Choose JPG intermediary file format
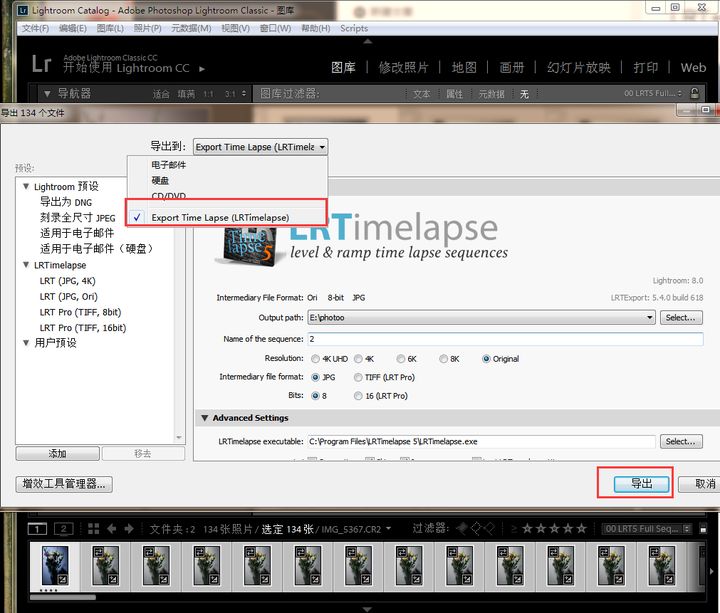Viewport: 720px width, 613px height. pyautogui.click(x=315, y=377)
